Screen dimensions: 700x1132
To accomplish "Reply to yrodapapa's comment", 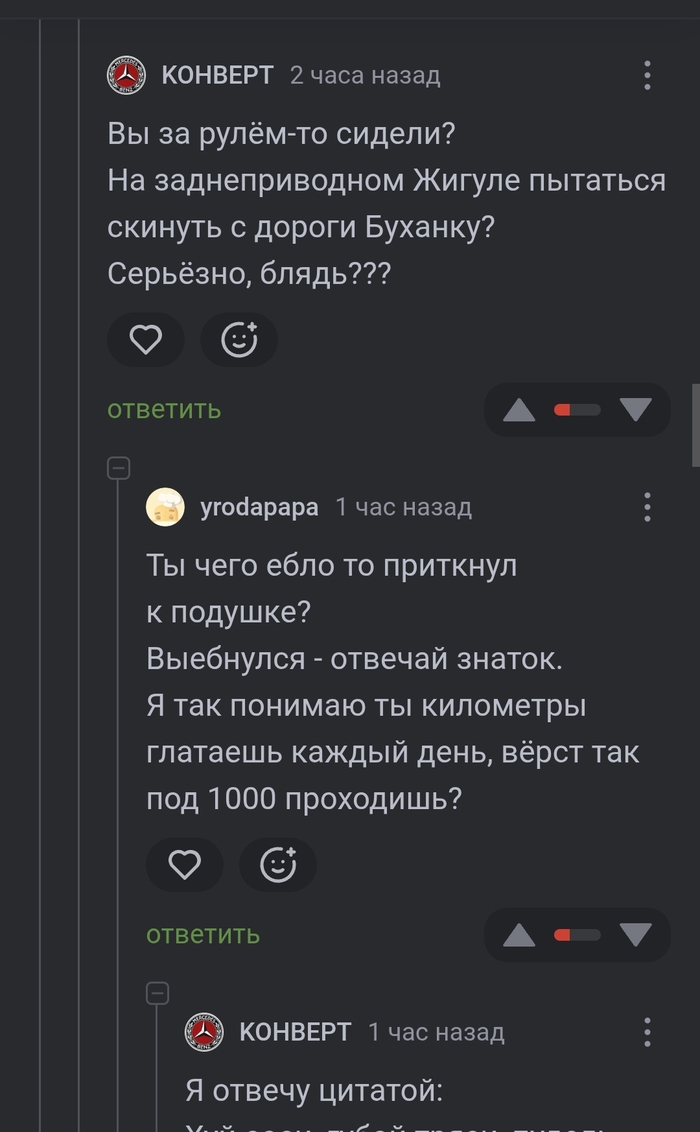I will point(203,934).
